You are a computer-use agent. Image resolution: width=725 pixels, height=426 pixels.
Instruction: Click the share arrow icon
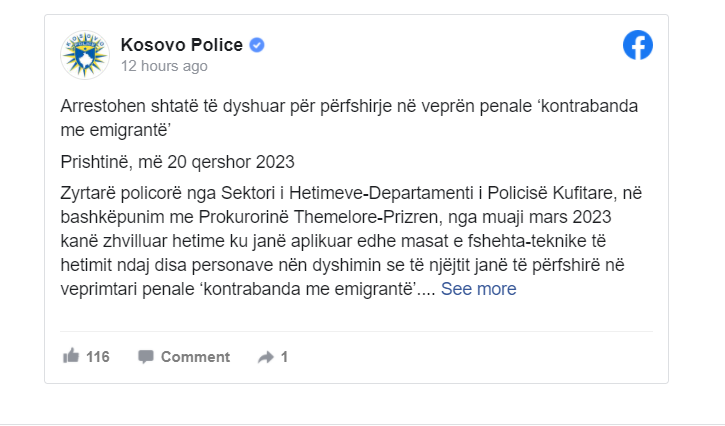[266, 357]
